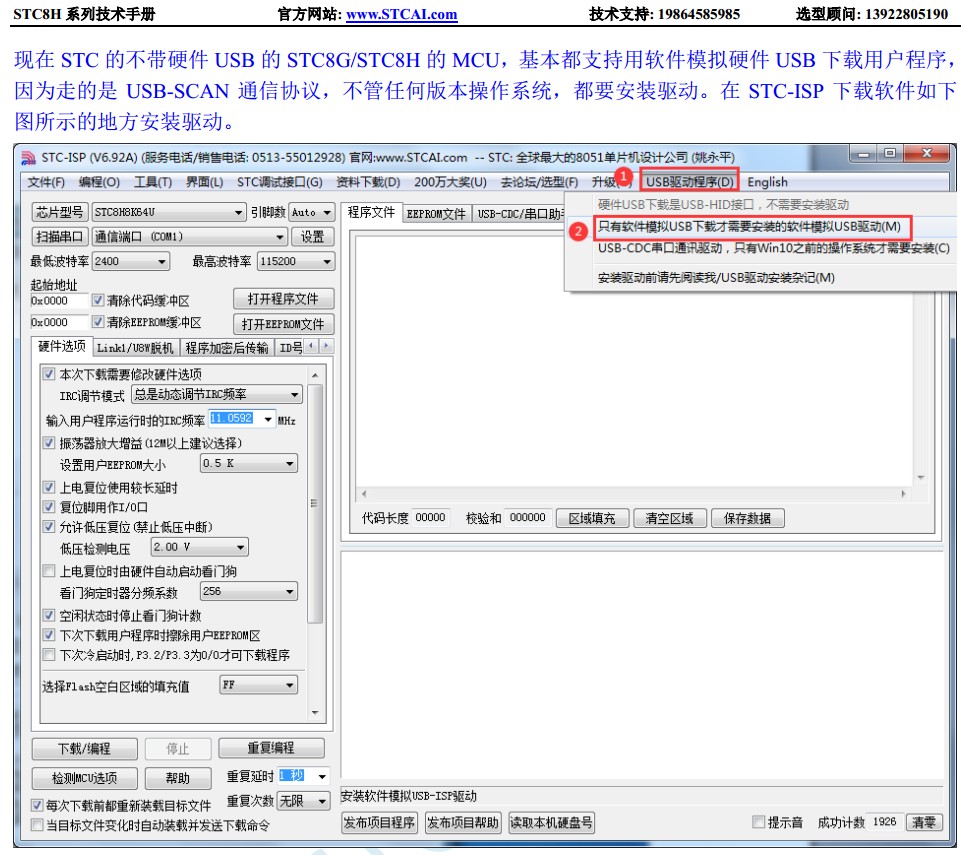Image resolution: width=963 pixels, height=855 pixels.
Task: Toggle 上电复位使用较长延时 checkbox
Action: 49,488
